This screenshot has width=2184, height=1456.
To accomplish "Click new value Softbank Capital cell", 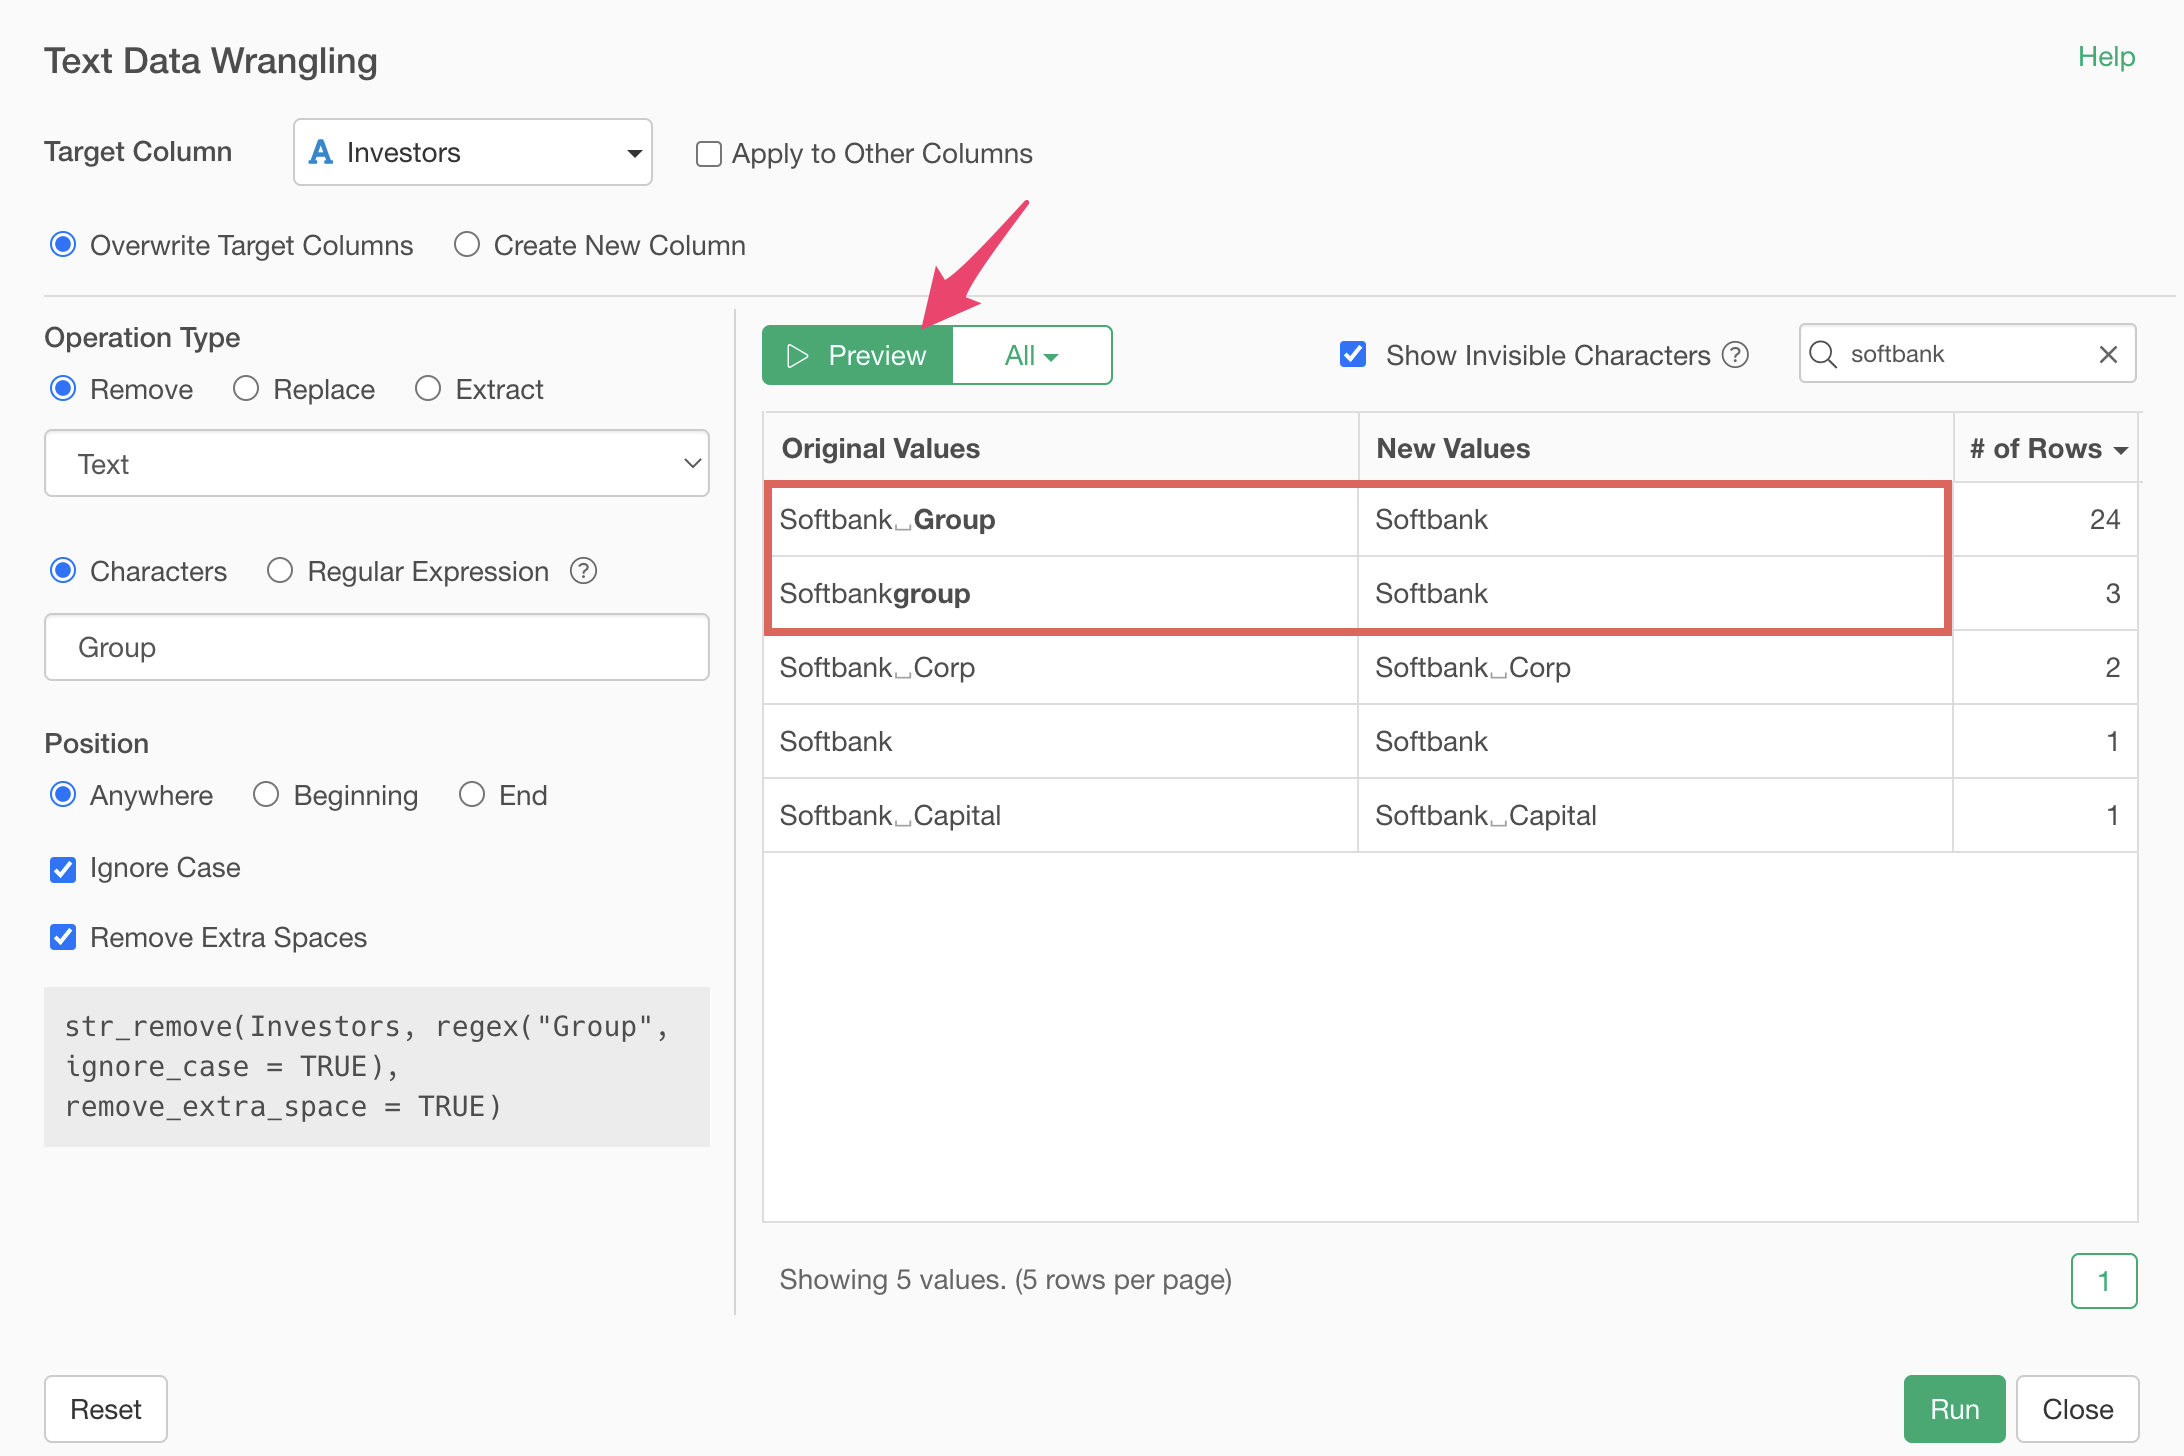I will [x=1655, y=816].
